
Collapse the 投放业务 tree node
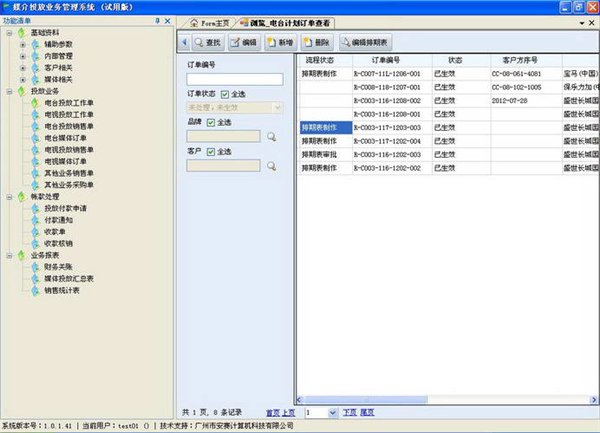click(9, 91)
